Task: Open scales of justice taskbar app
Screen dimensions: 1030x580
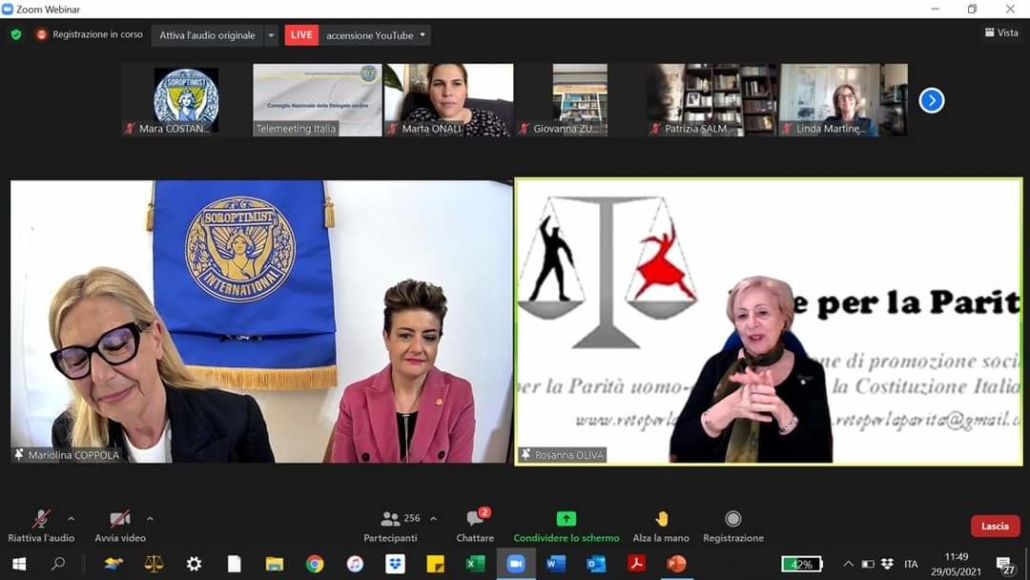Action: click(x=154, y=564)
